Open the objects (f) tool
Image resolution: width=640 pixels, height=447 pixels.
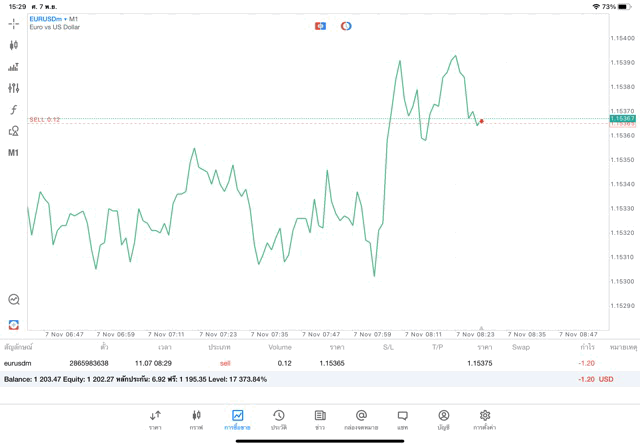pyautogui.click(x=14, y=109)
